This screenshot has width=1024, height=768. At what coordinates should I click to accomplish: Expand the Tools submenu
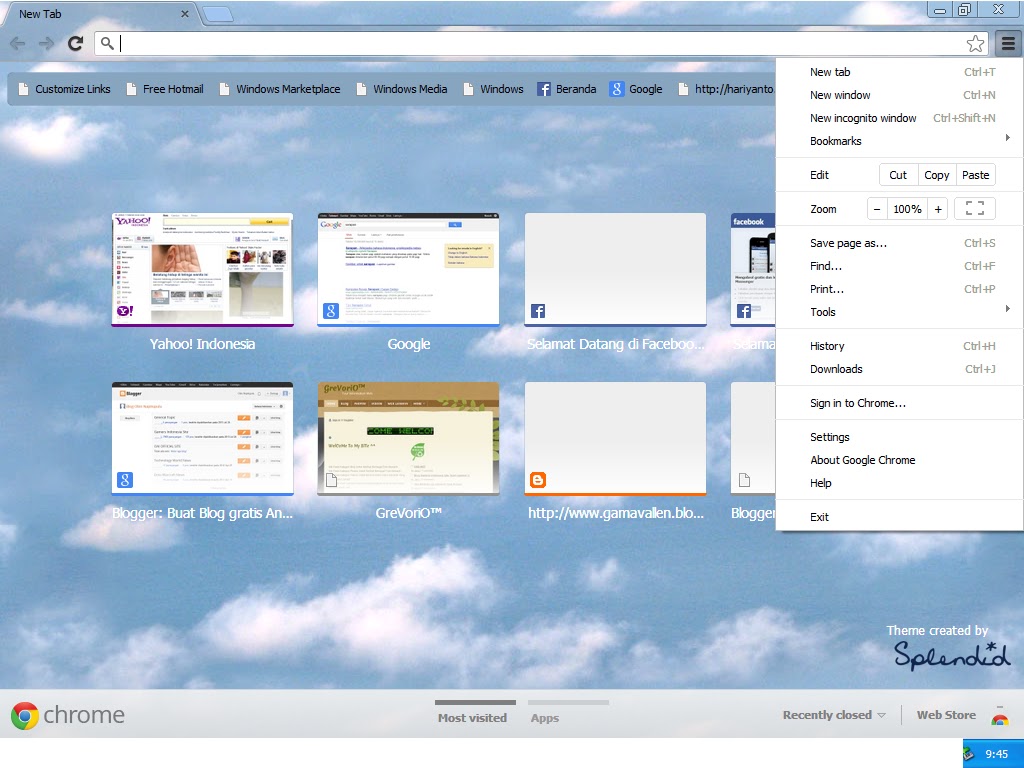click(899, 312)
